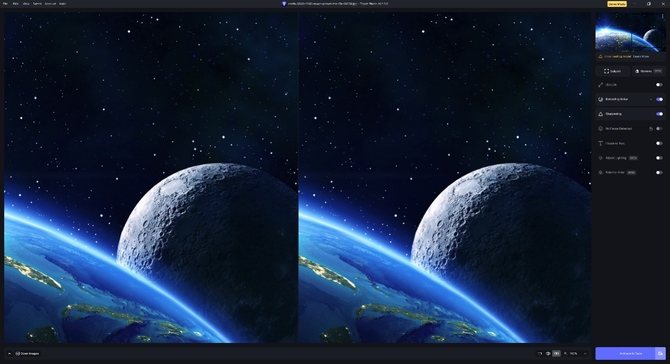Screen dimensions: 670x364
Task: Select the split view icon in bottom bar
Action: click(548, 353)
